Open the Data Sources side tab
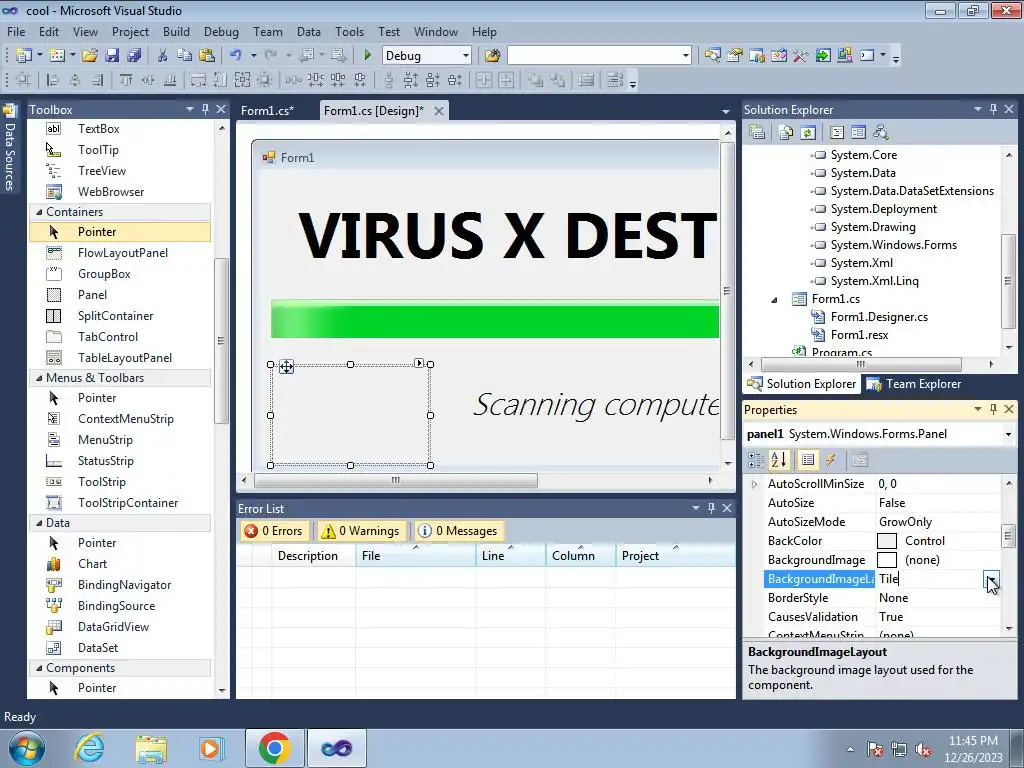Screen dimensions: 1024x768 tap(9, 149)
